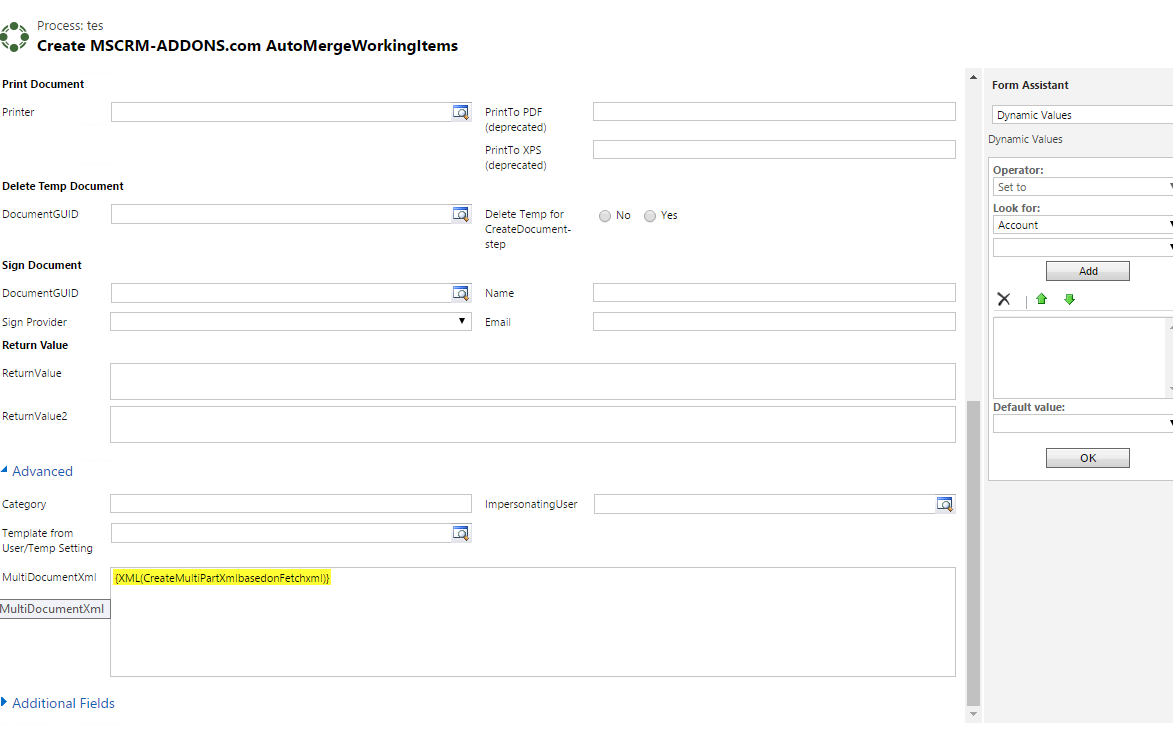
Task: Click the PrintTo PDF input field
Action: [x=774, y=111]
